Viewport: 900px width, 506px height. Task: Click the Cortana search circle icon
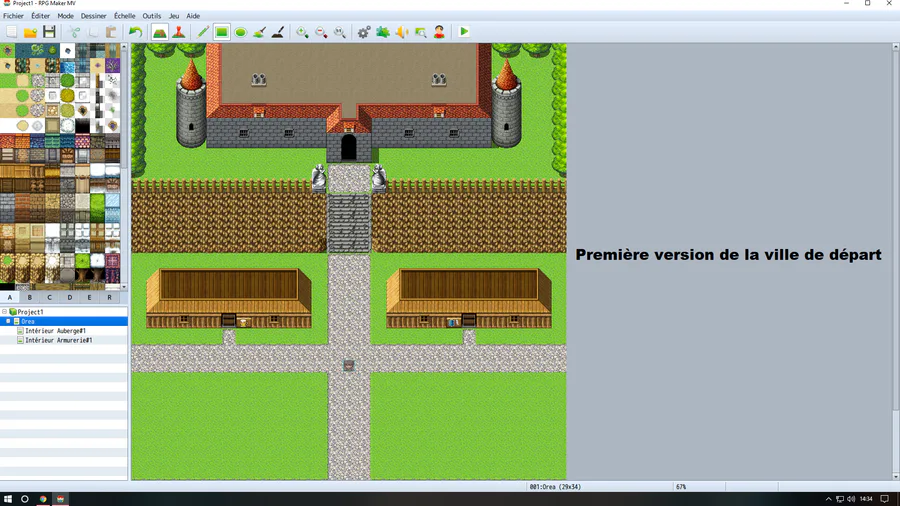[x=25, y=499]
